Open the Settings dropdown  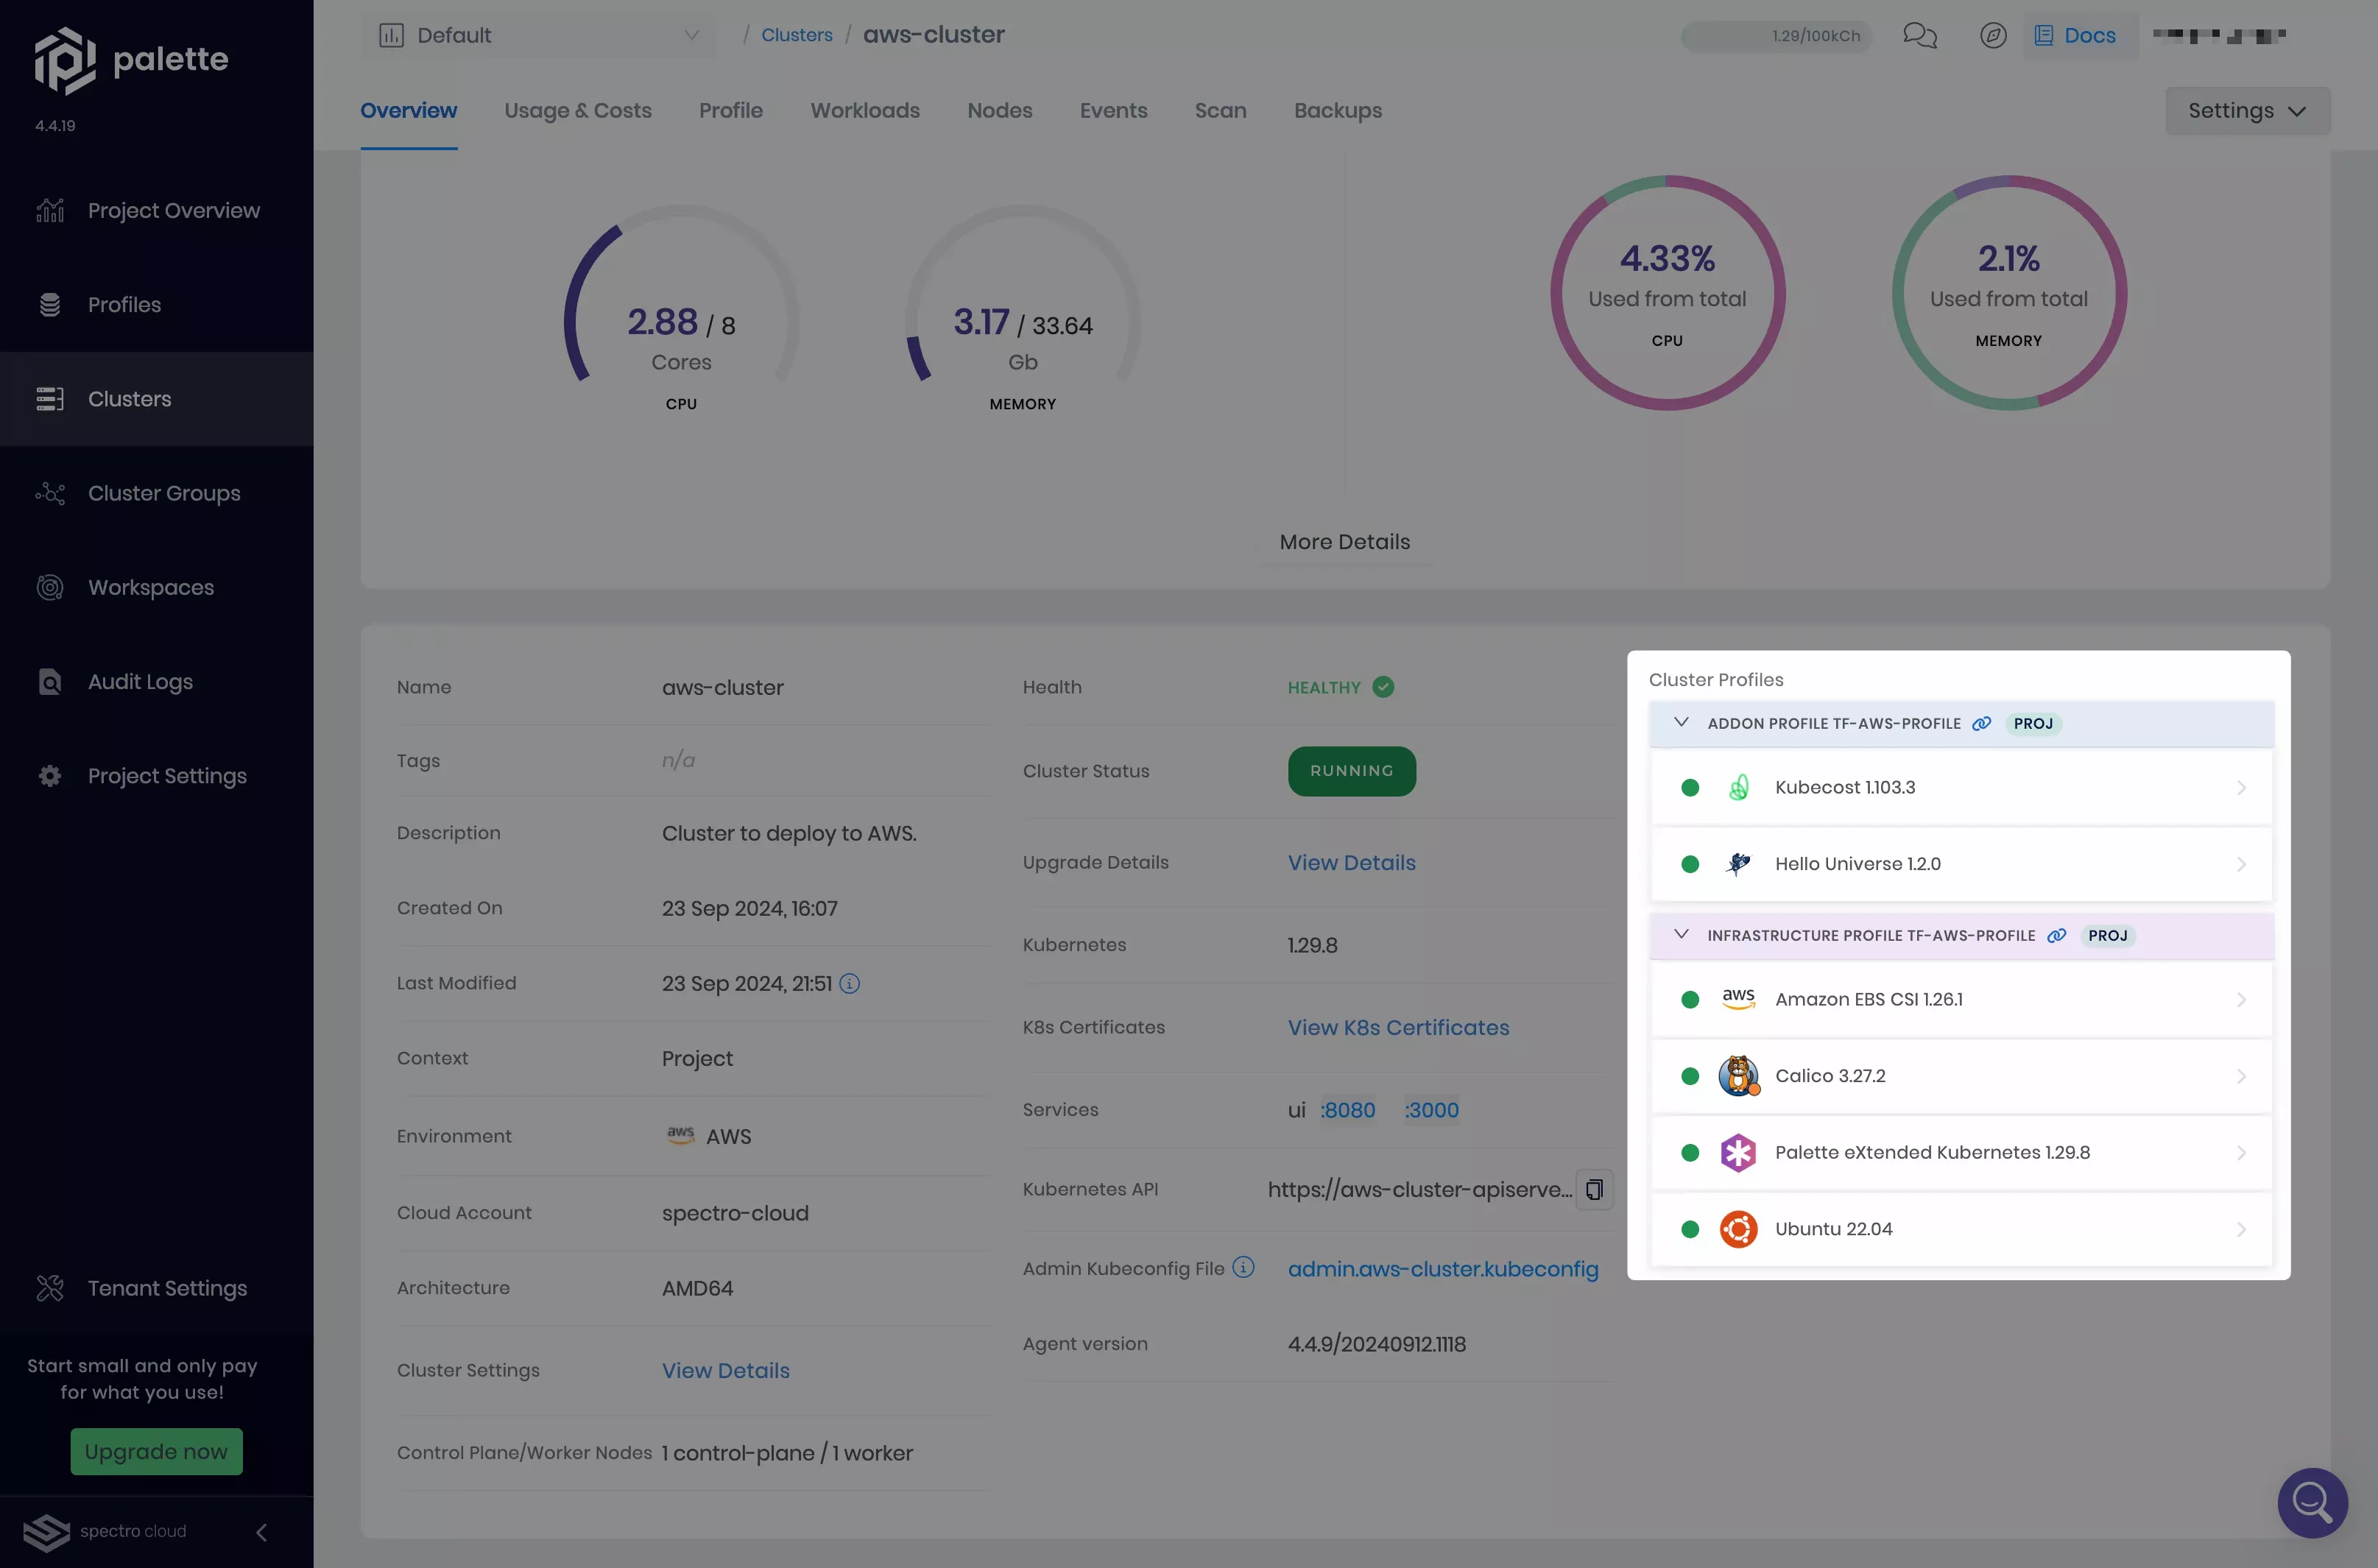[2246, 111]
